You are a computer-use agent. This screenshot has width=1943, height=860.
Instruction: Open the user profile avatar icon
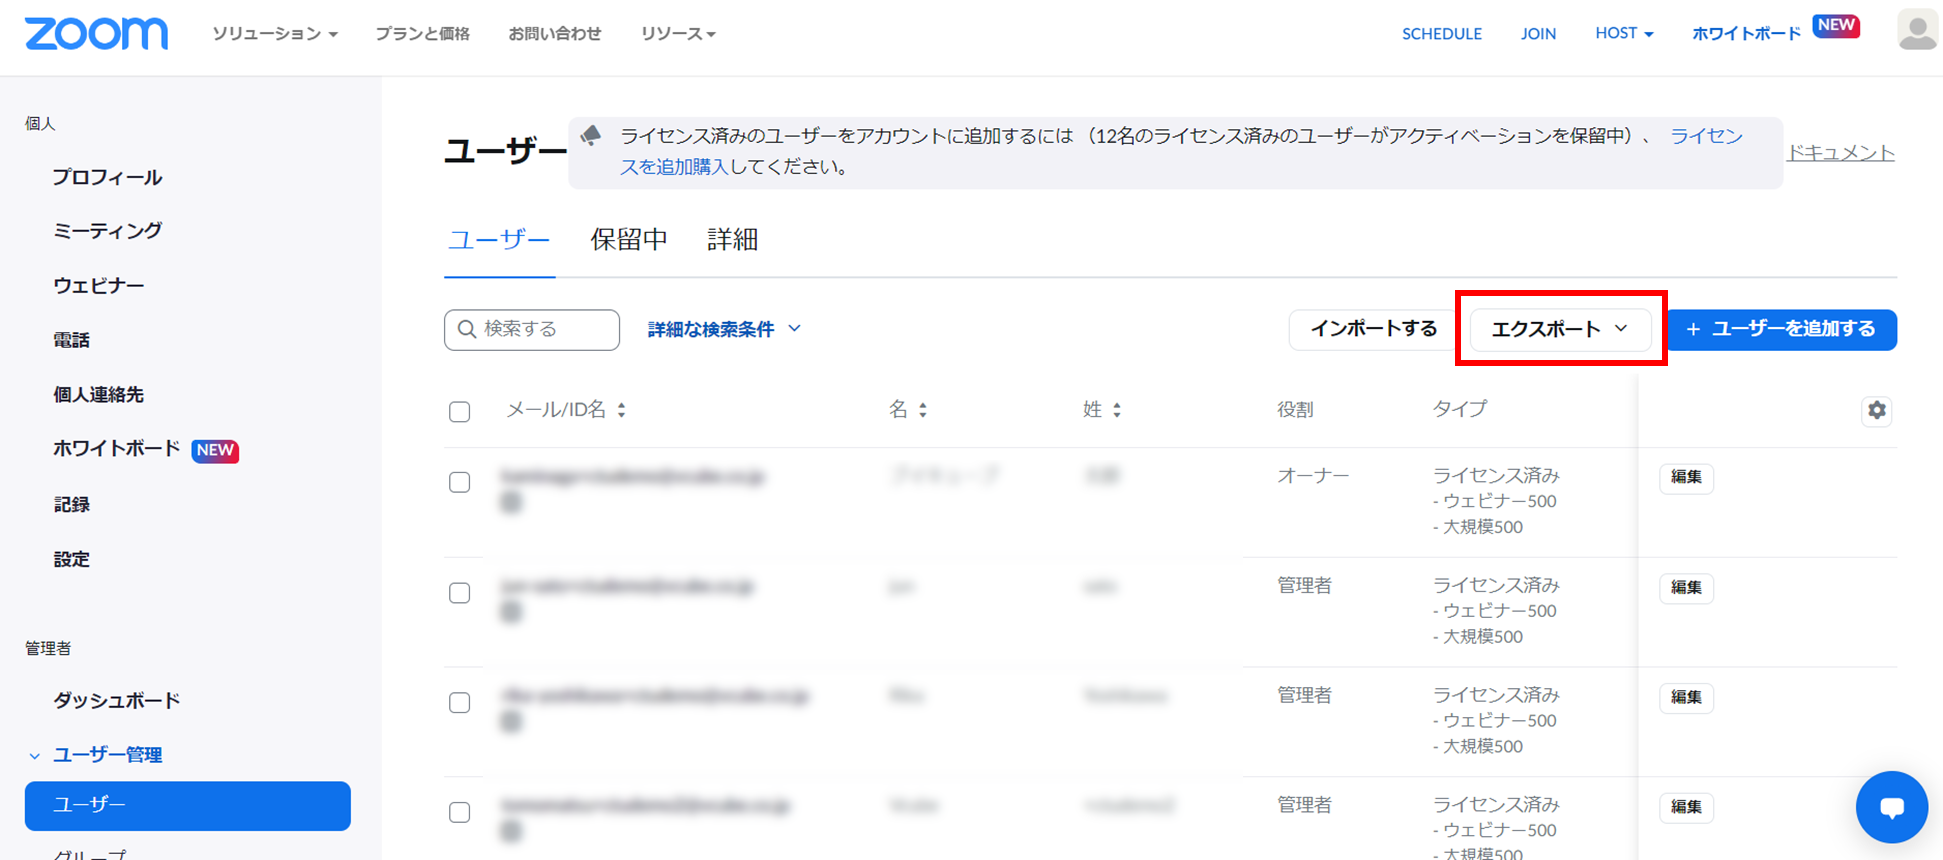pos(1917,30)
